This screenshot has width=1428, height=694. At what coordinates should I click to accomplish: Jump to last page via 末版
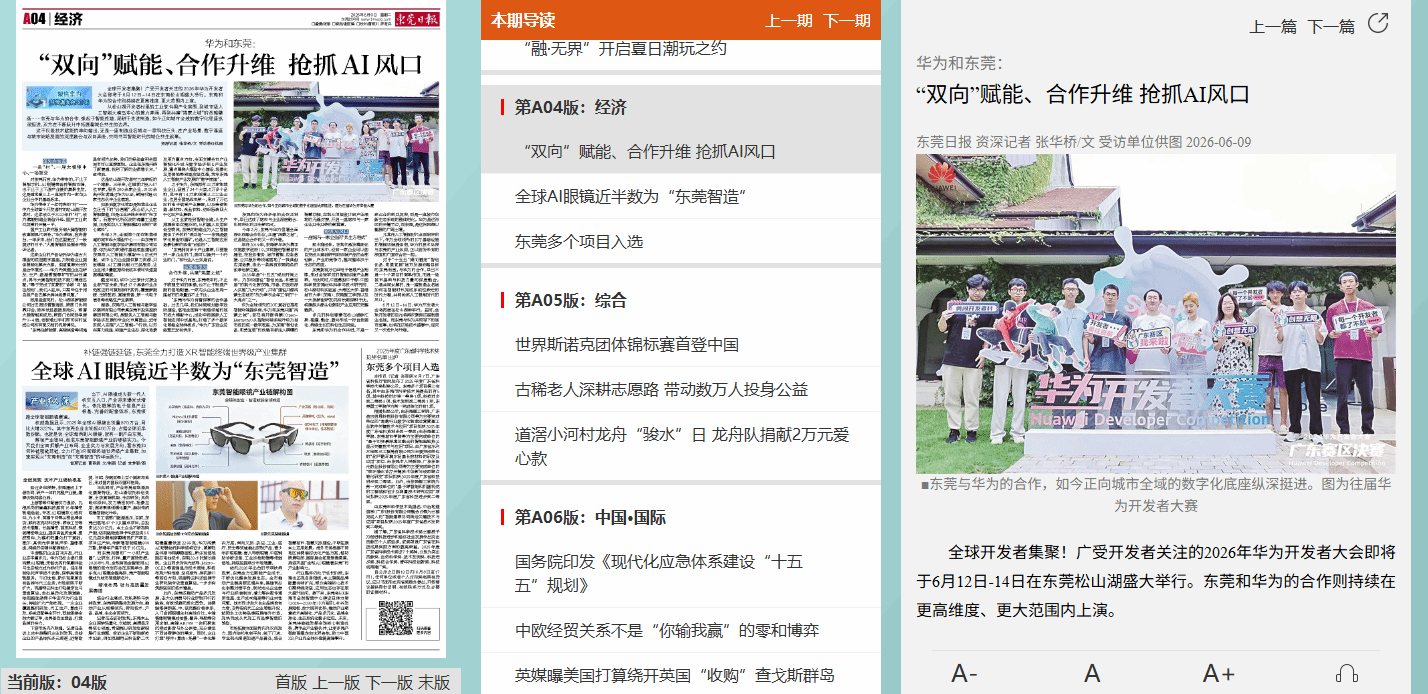(x=434, y=682)
